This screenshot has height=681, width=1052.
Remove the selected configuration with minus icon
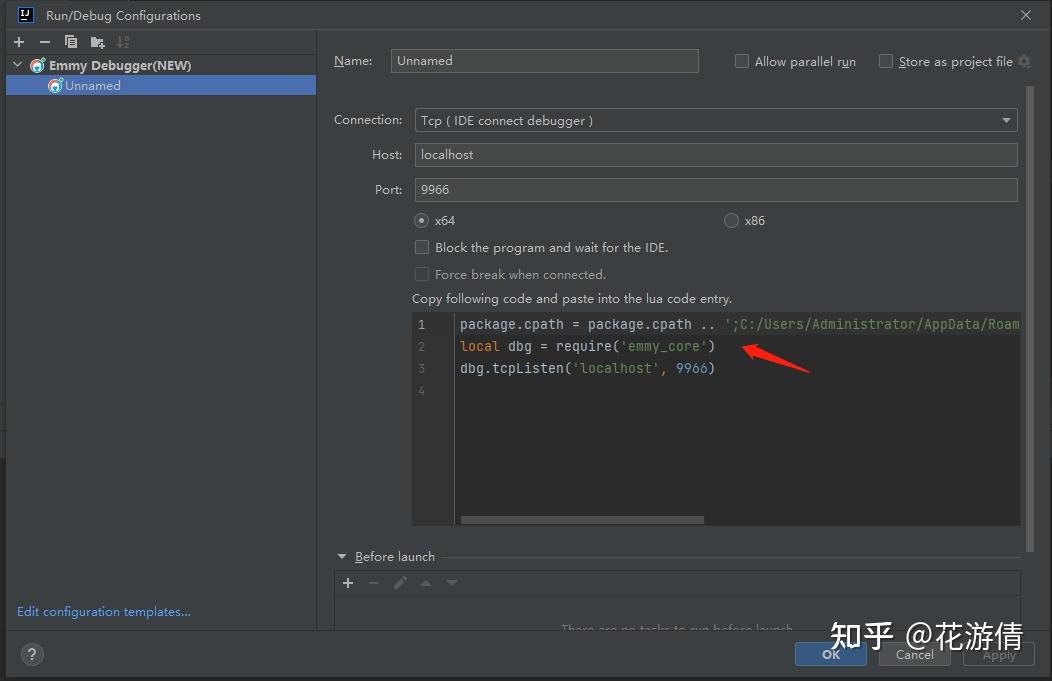[44, 42]
